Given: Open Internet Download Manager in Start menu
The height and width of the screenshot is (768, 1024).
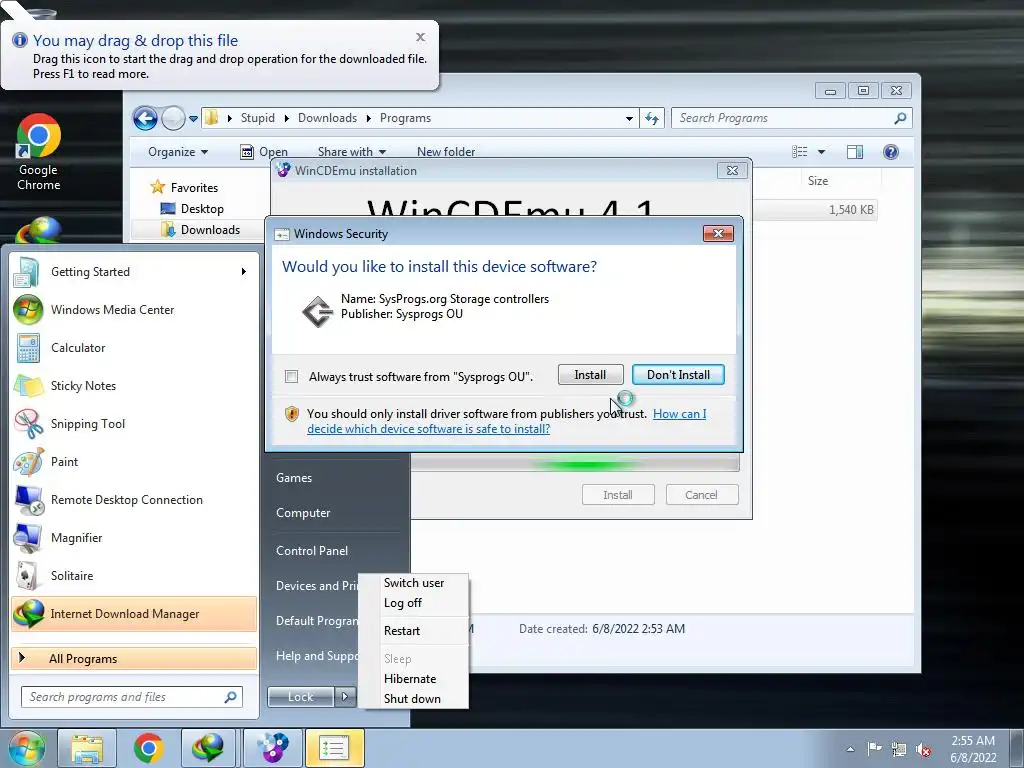Looking at the screenshot, I should click(134, 614).
